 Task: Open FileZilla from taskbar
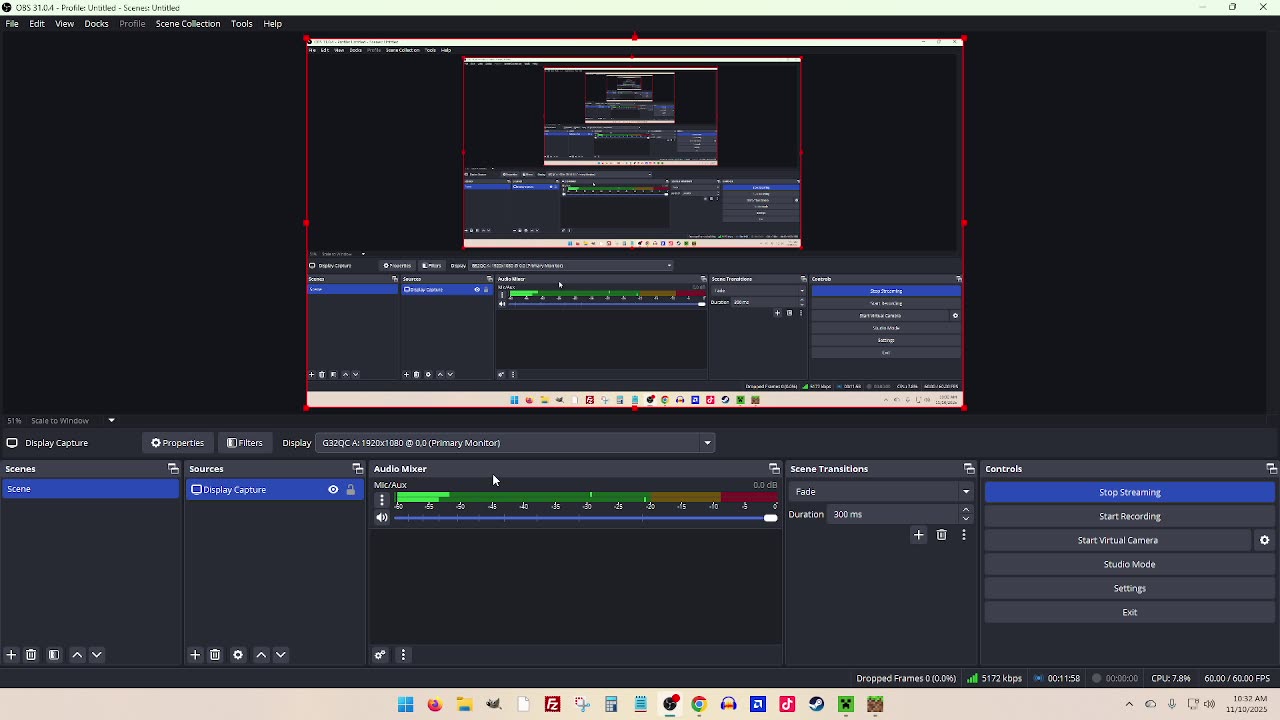(x=552, y=705)
